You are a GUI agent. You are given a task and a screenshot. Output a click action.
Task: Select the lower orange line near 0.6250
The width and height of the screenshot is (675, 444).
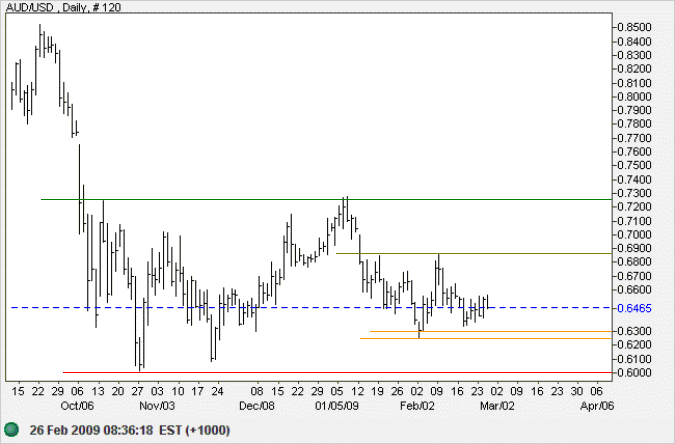pyautogui.click(x=486, y=338)
